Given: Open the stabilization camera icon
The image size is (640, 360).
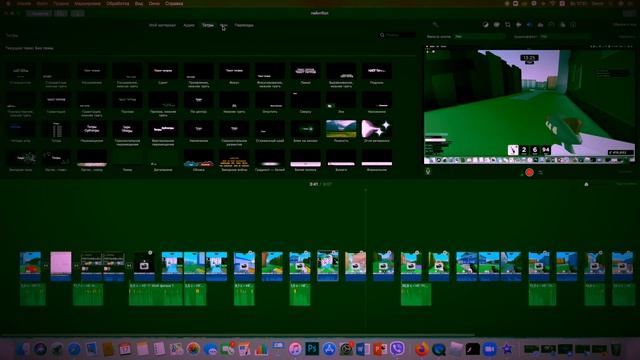Looking at the screenshot, I should pyautogui.click(x=518, y=25).
